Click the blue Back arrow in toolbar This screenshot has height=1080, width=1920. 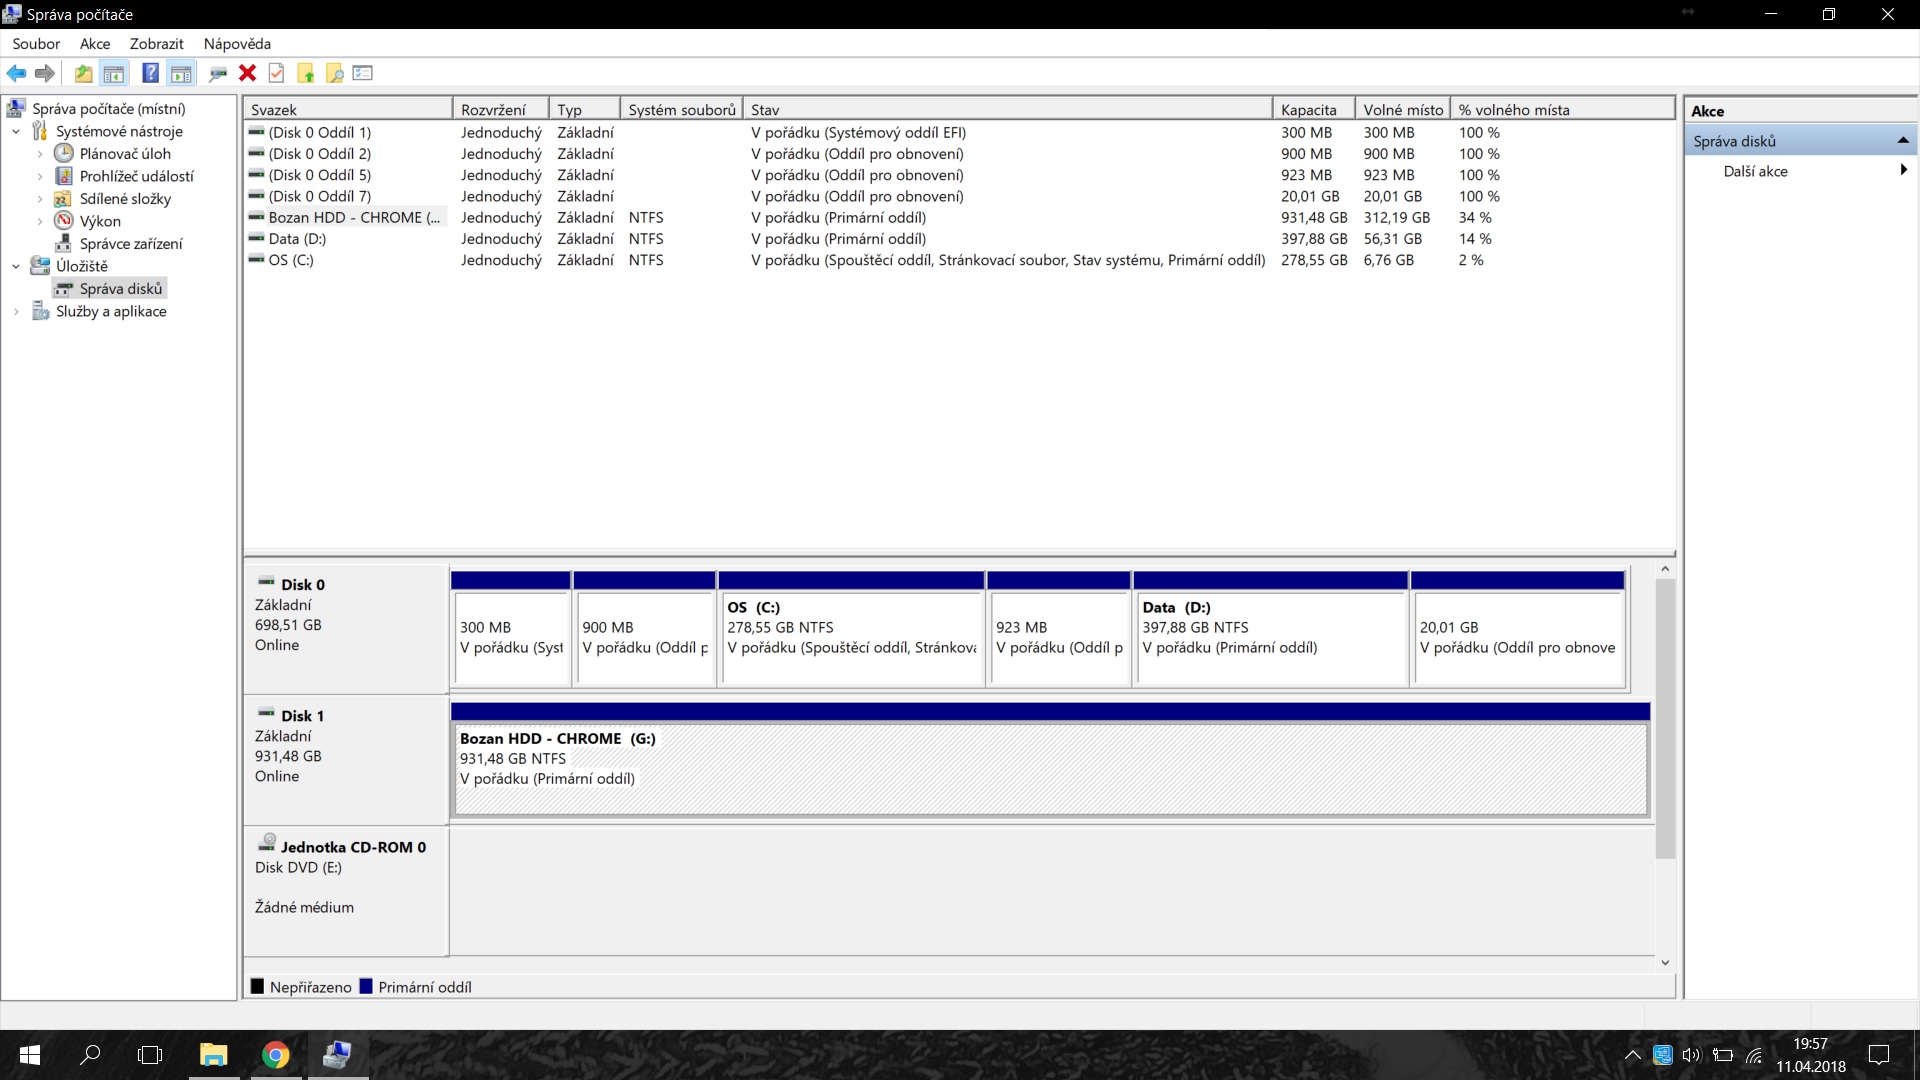(x=16, y=73)
